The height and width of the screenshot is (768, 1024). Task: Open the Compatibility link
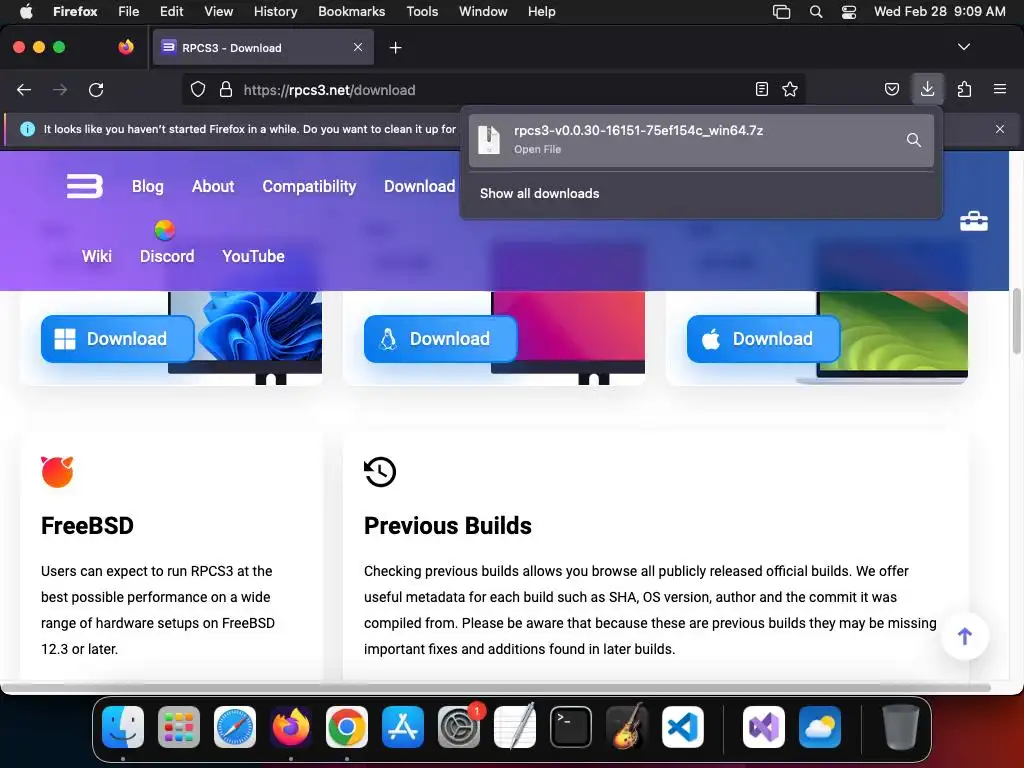tap(310, 187)
